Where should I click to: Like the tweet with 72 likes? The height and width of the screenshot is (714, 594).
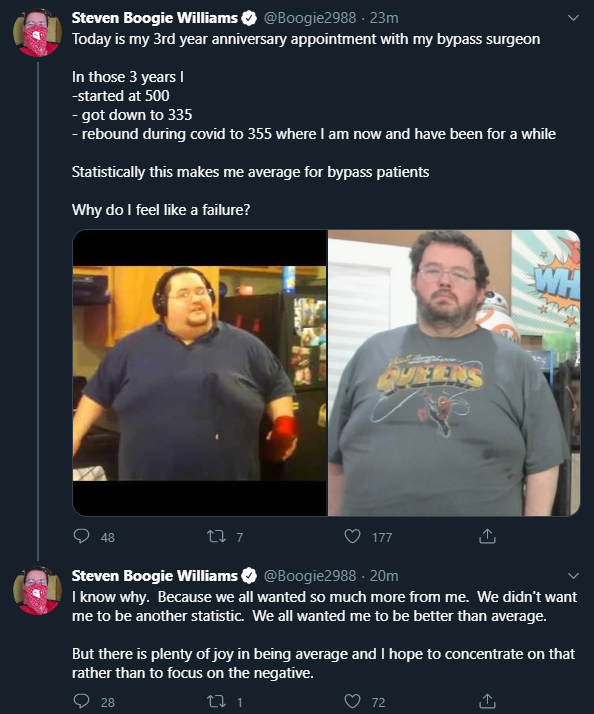pyautogui.click(x=352, y=701)
